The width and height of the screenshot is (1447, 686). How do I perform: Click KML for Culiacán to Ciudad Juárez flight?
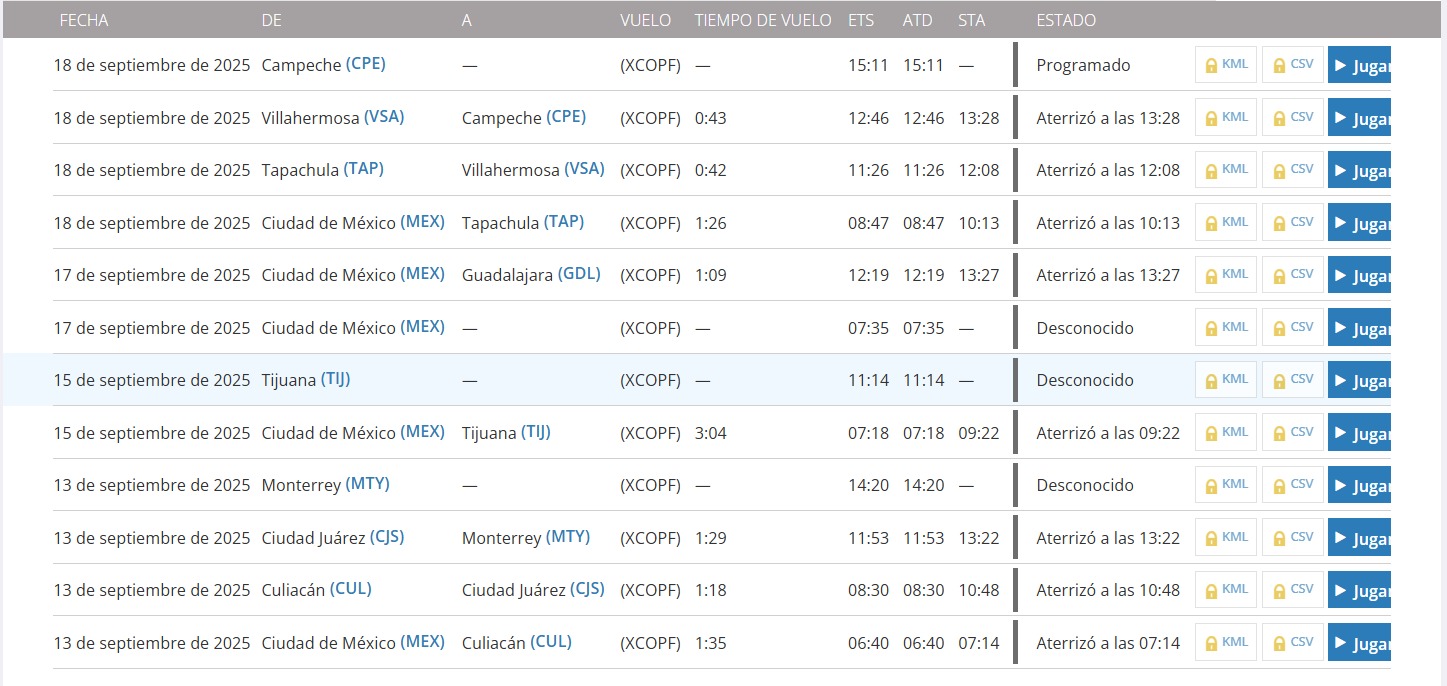point(1226,589)
